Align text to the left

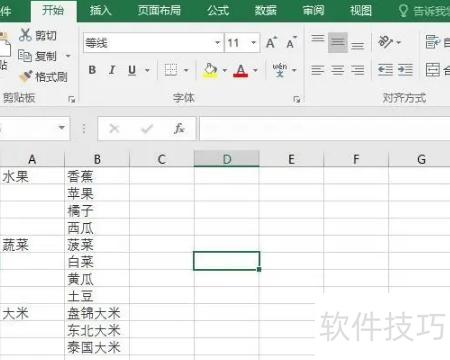(318, 70)
